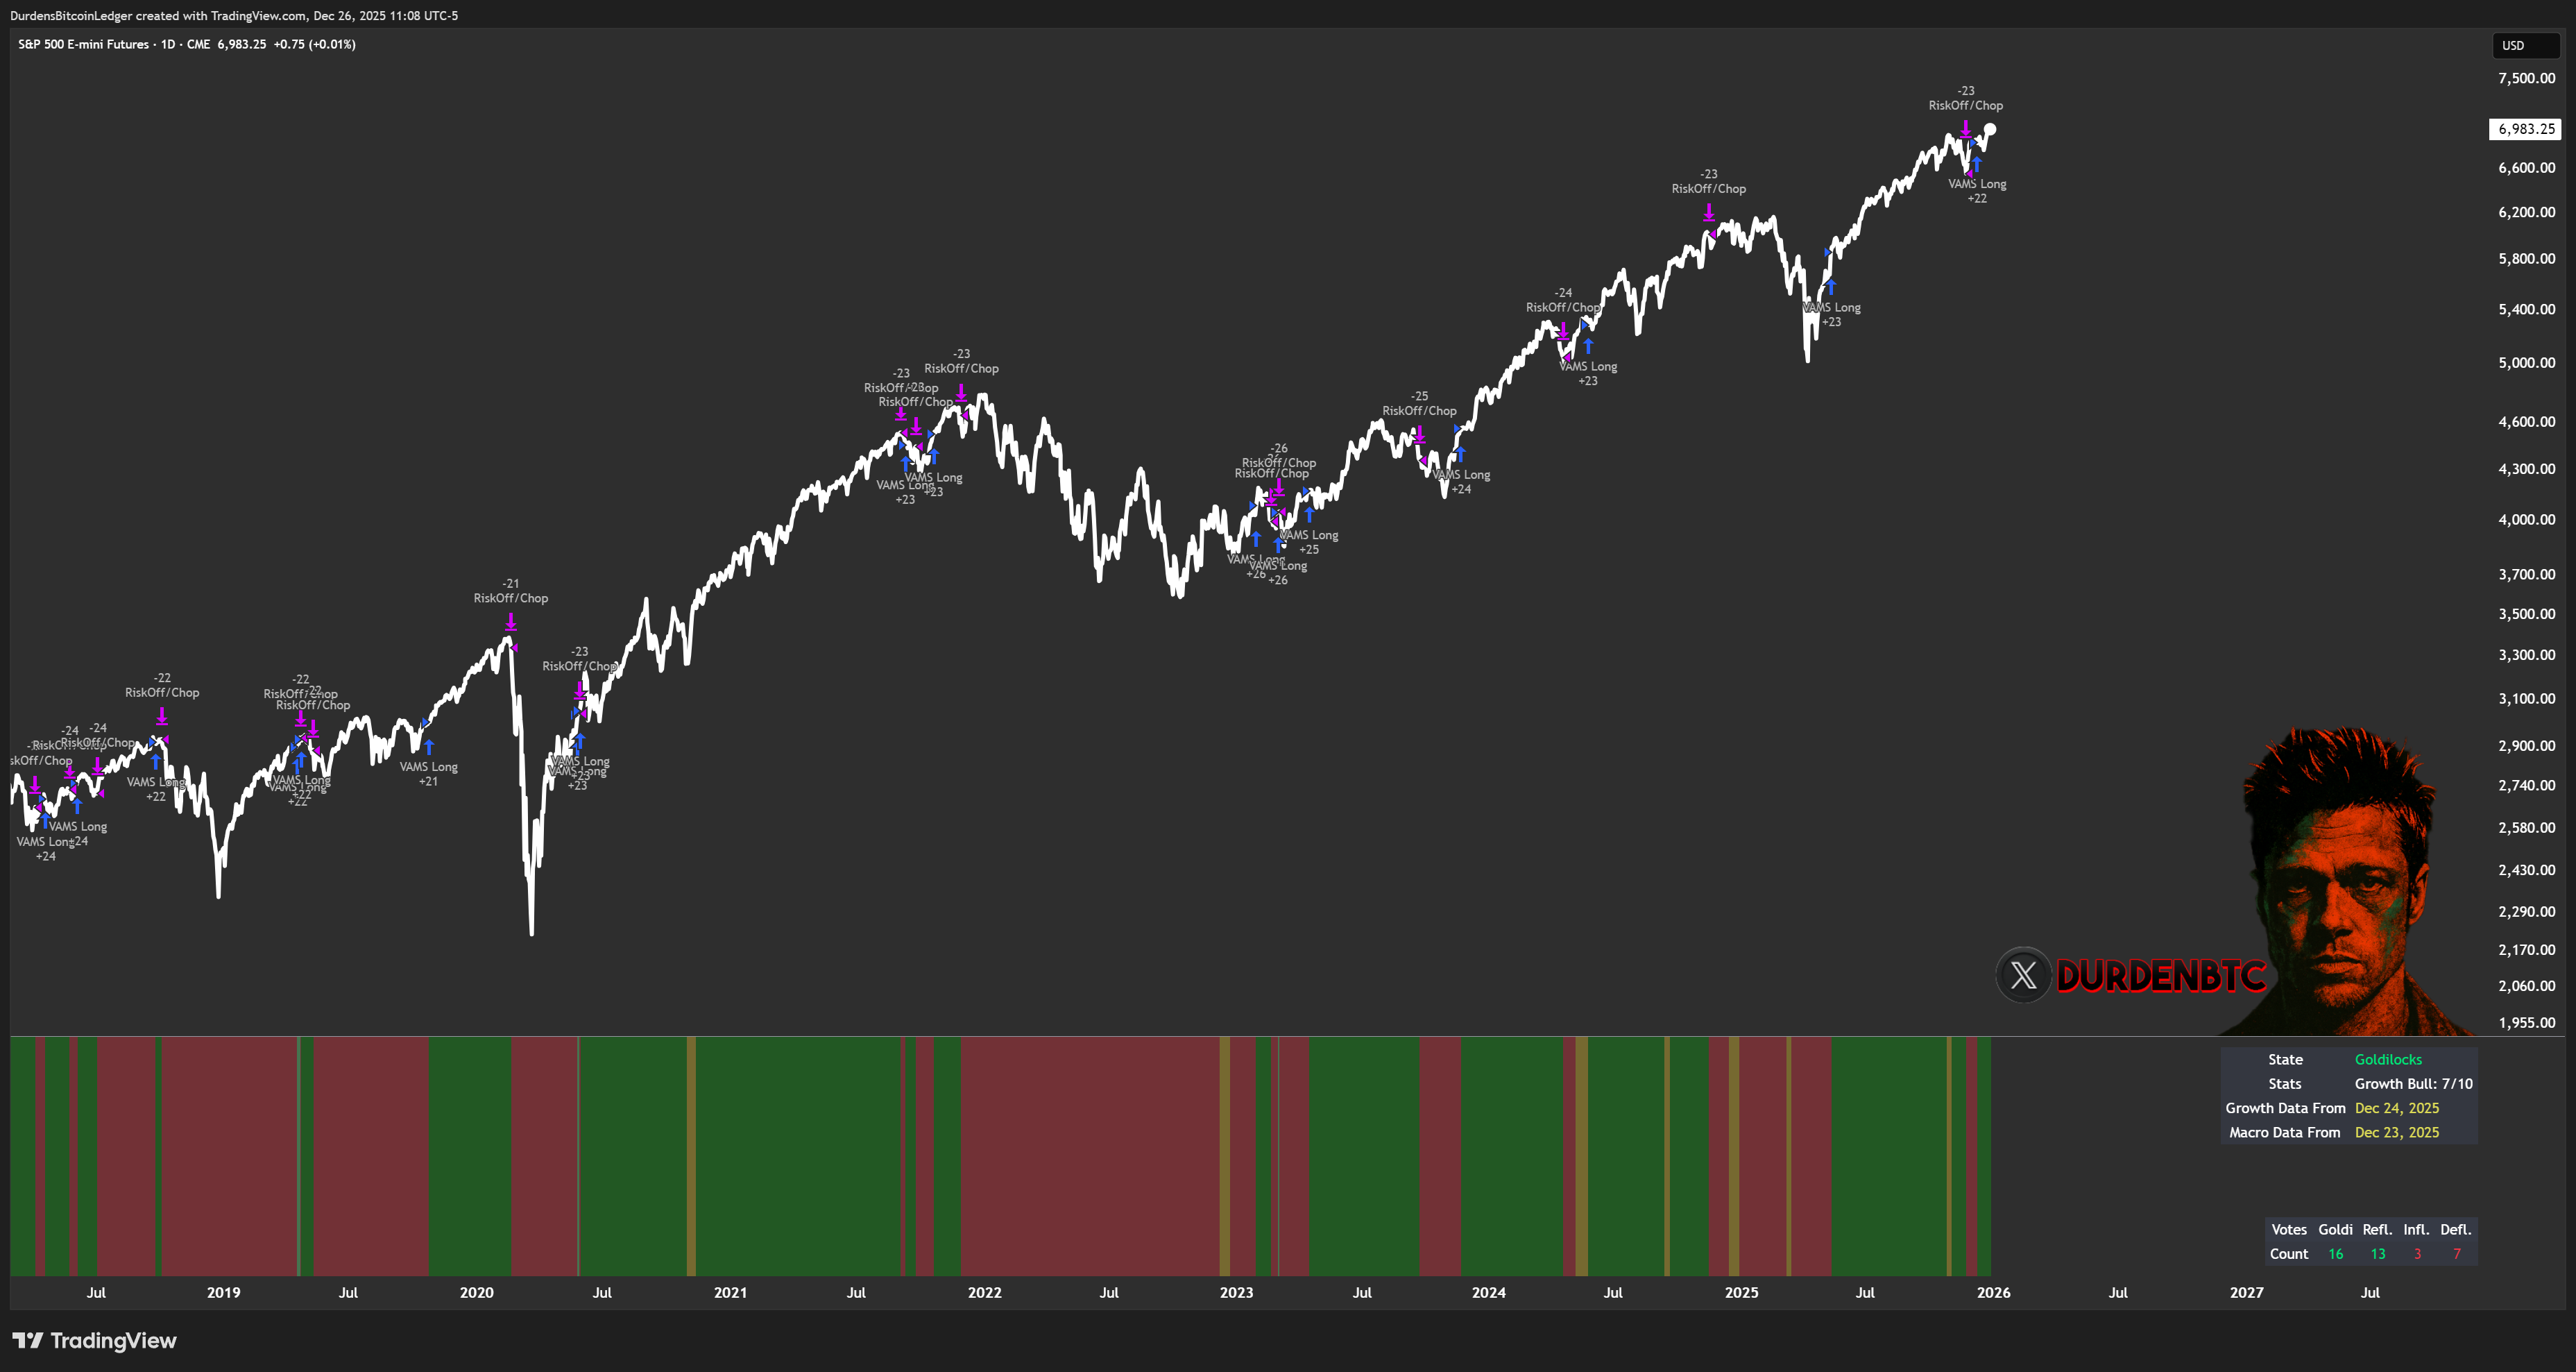Click the TradingView logo at bottom left
The width and height of the screenshot is (2576, 1372).
click(94, 1340)
